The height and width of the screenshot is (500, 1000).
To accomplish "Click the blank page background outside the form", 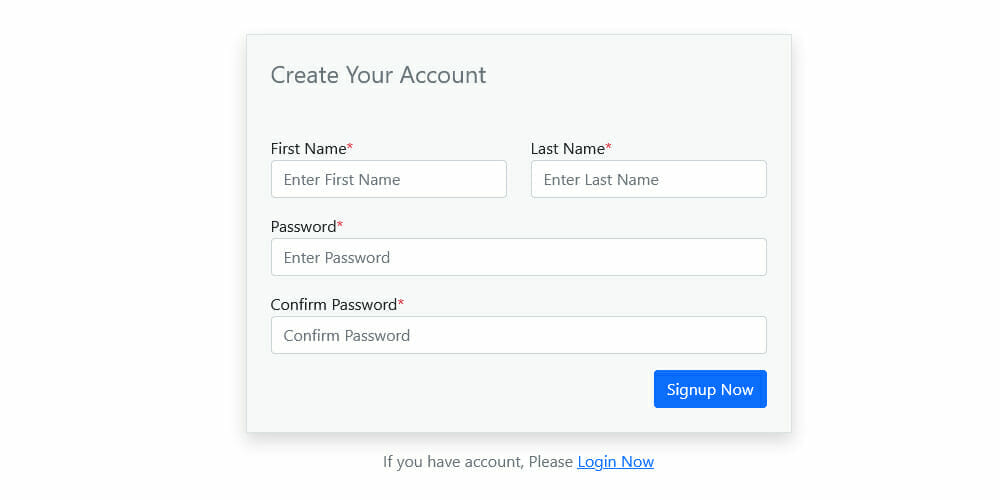I will 120,250.
